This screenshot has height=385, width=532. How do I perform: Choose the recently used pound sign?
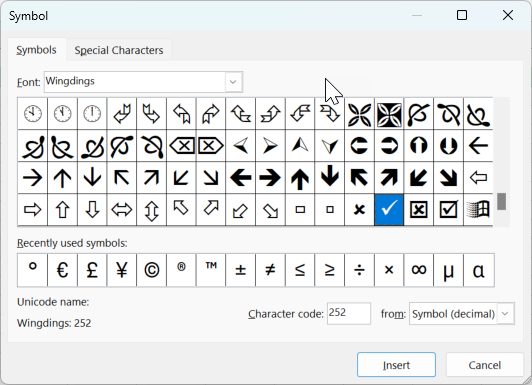tap(92, 270)
